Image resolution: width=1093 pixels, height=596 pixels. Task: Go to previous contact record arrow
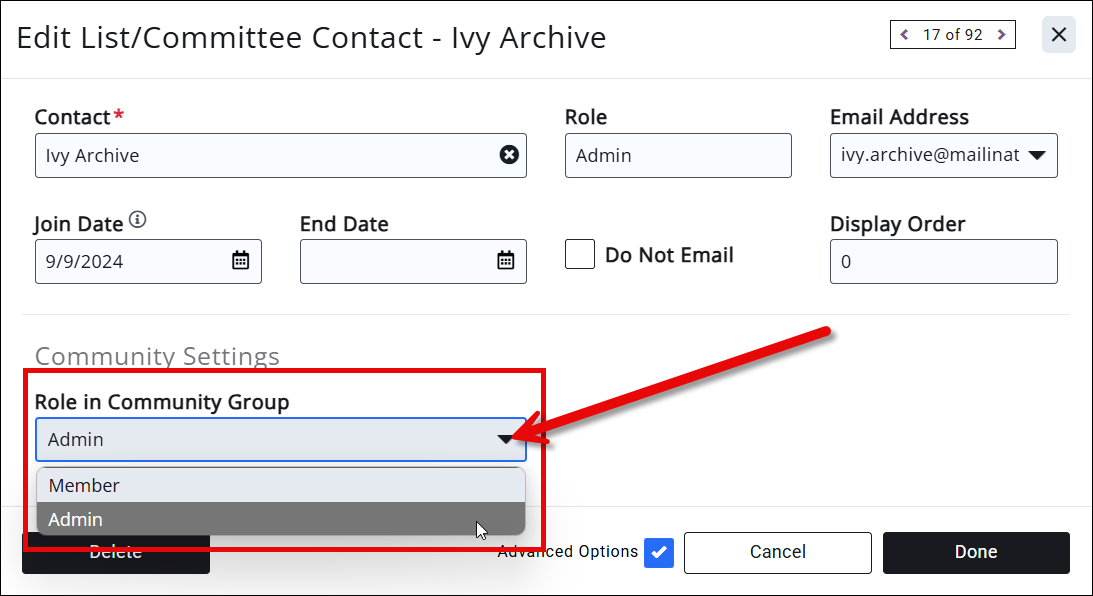click(905, 35)
